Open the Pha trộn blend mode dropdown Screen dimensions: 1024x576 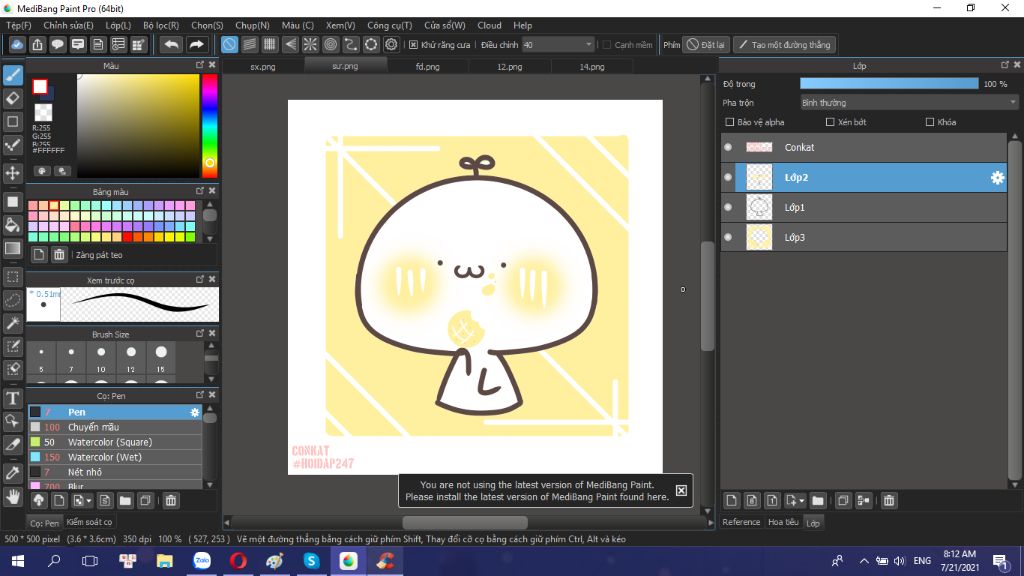point(908,102)
